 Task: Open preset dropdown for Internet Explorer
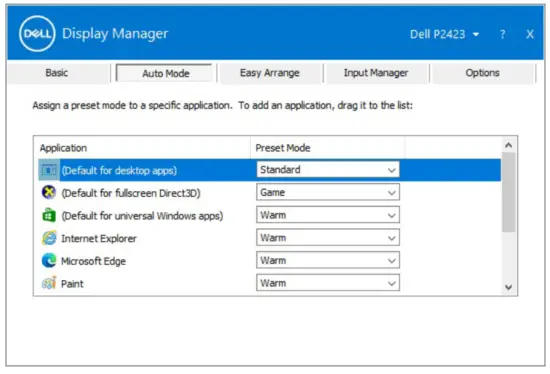[328, 238]
